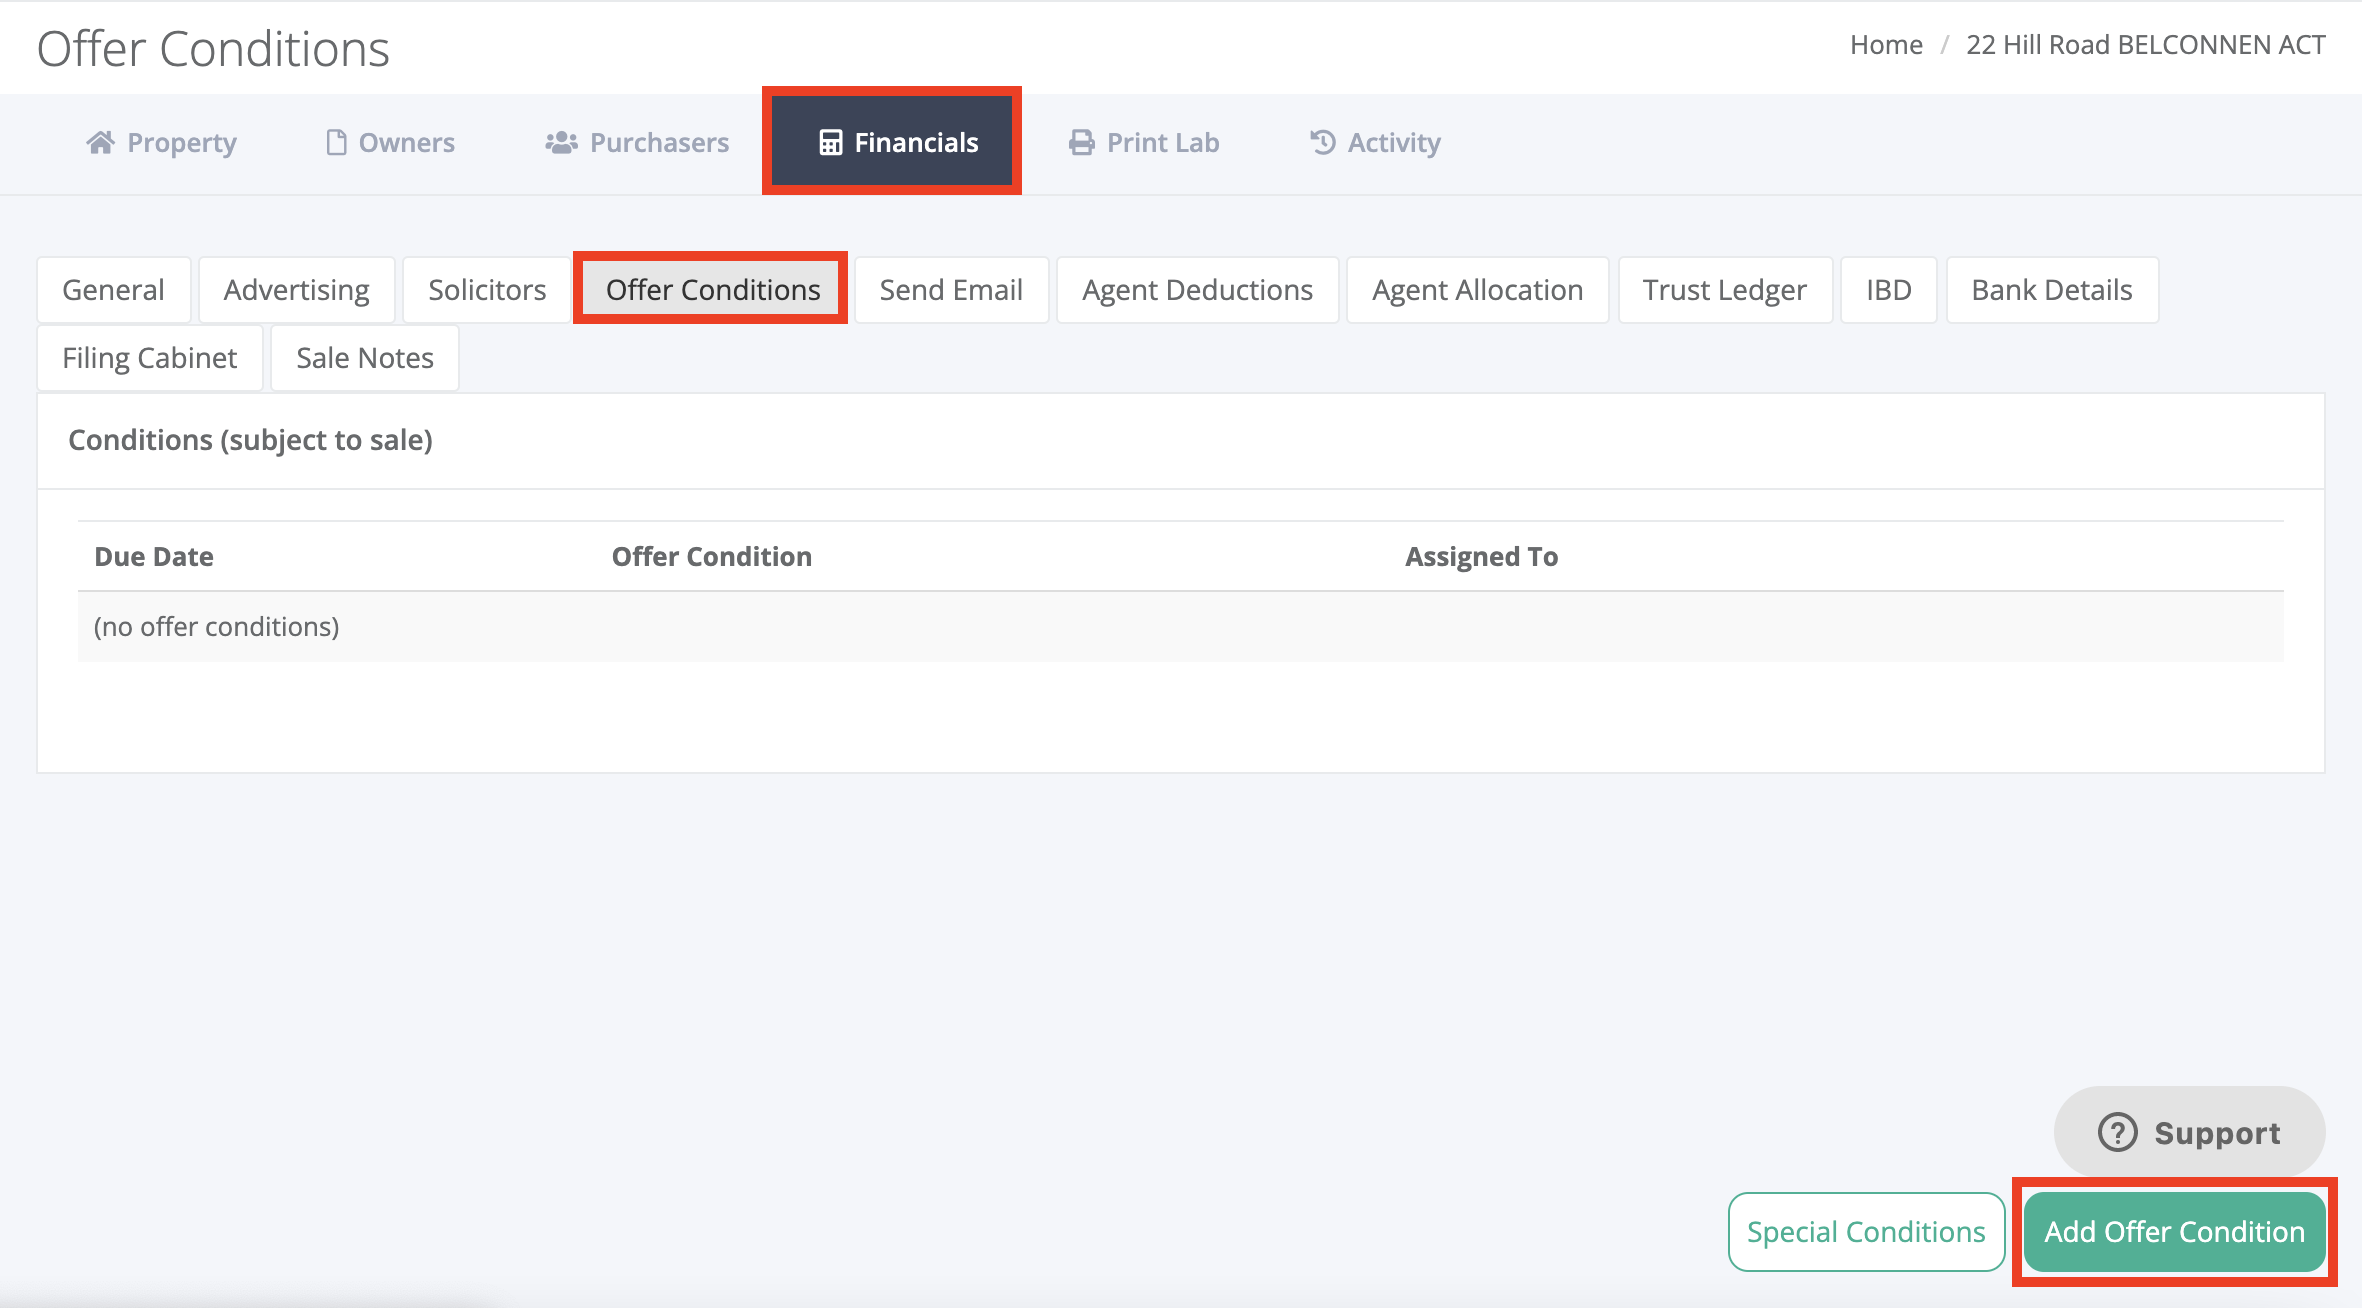
Task: Click the Owners tab document icon
Action: (x=336, y=143)
